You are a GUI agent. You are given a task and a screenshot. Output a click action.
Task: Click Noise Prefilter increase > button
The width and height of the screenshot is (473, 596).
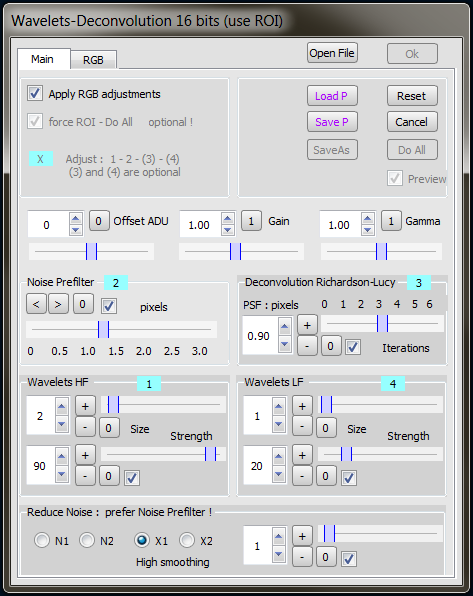tap(58, 304)
